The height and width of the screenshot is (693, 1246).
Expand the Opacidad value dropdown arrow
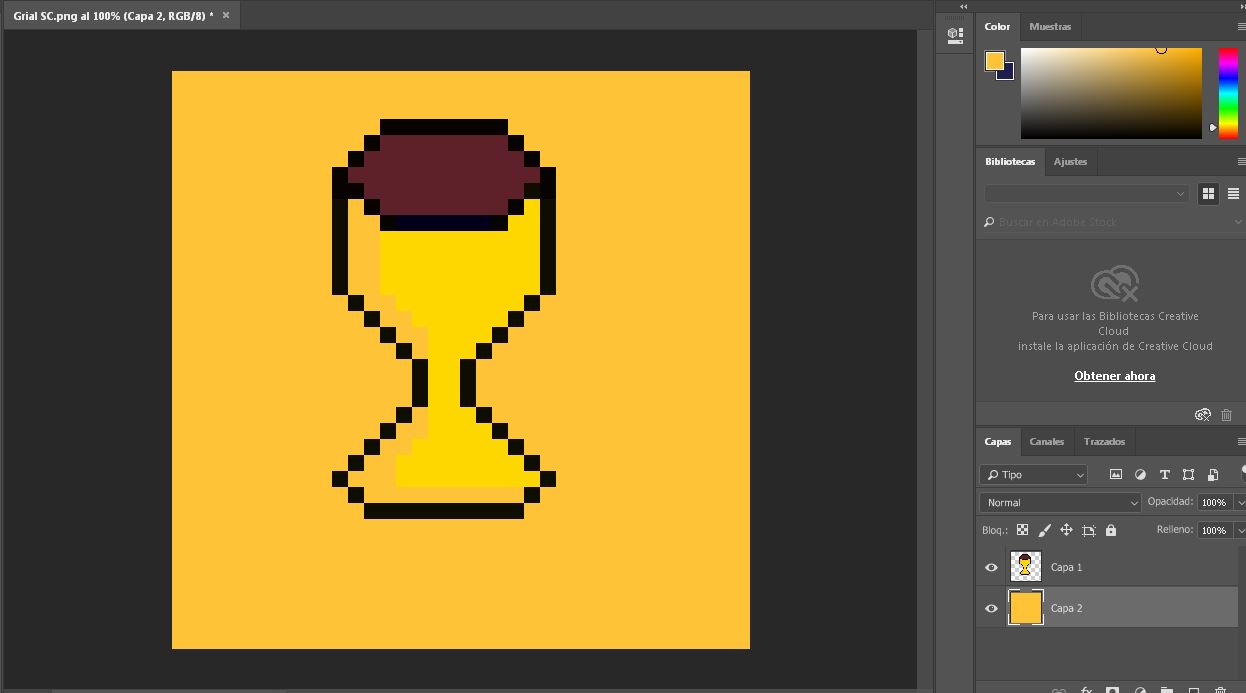1239,502
